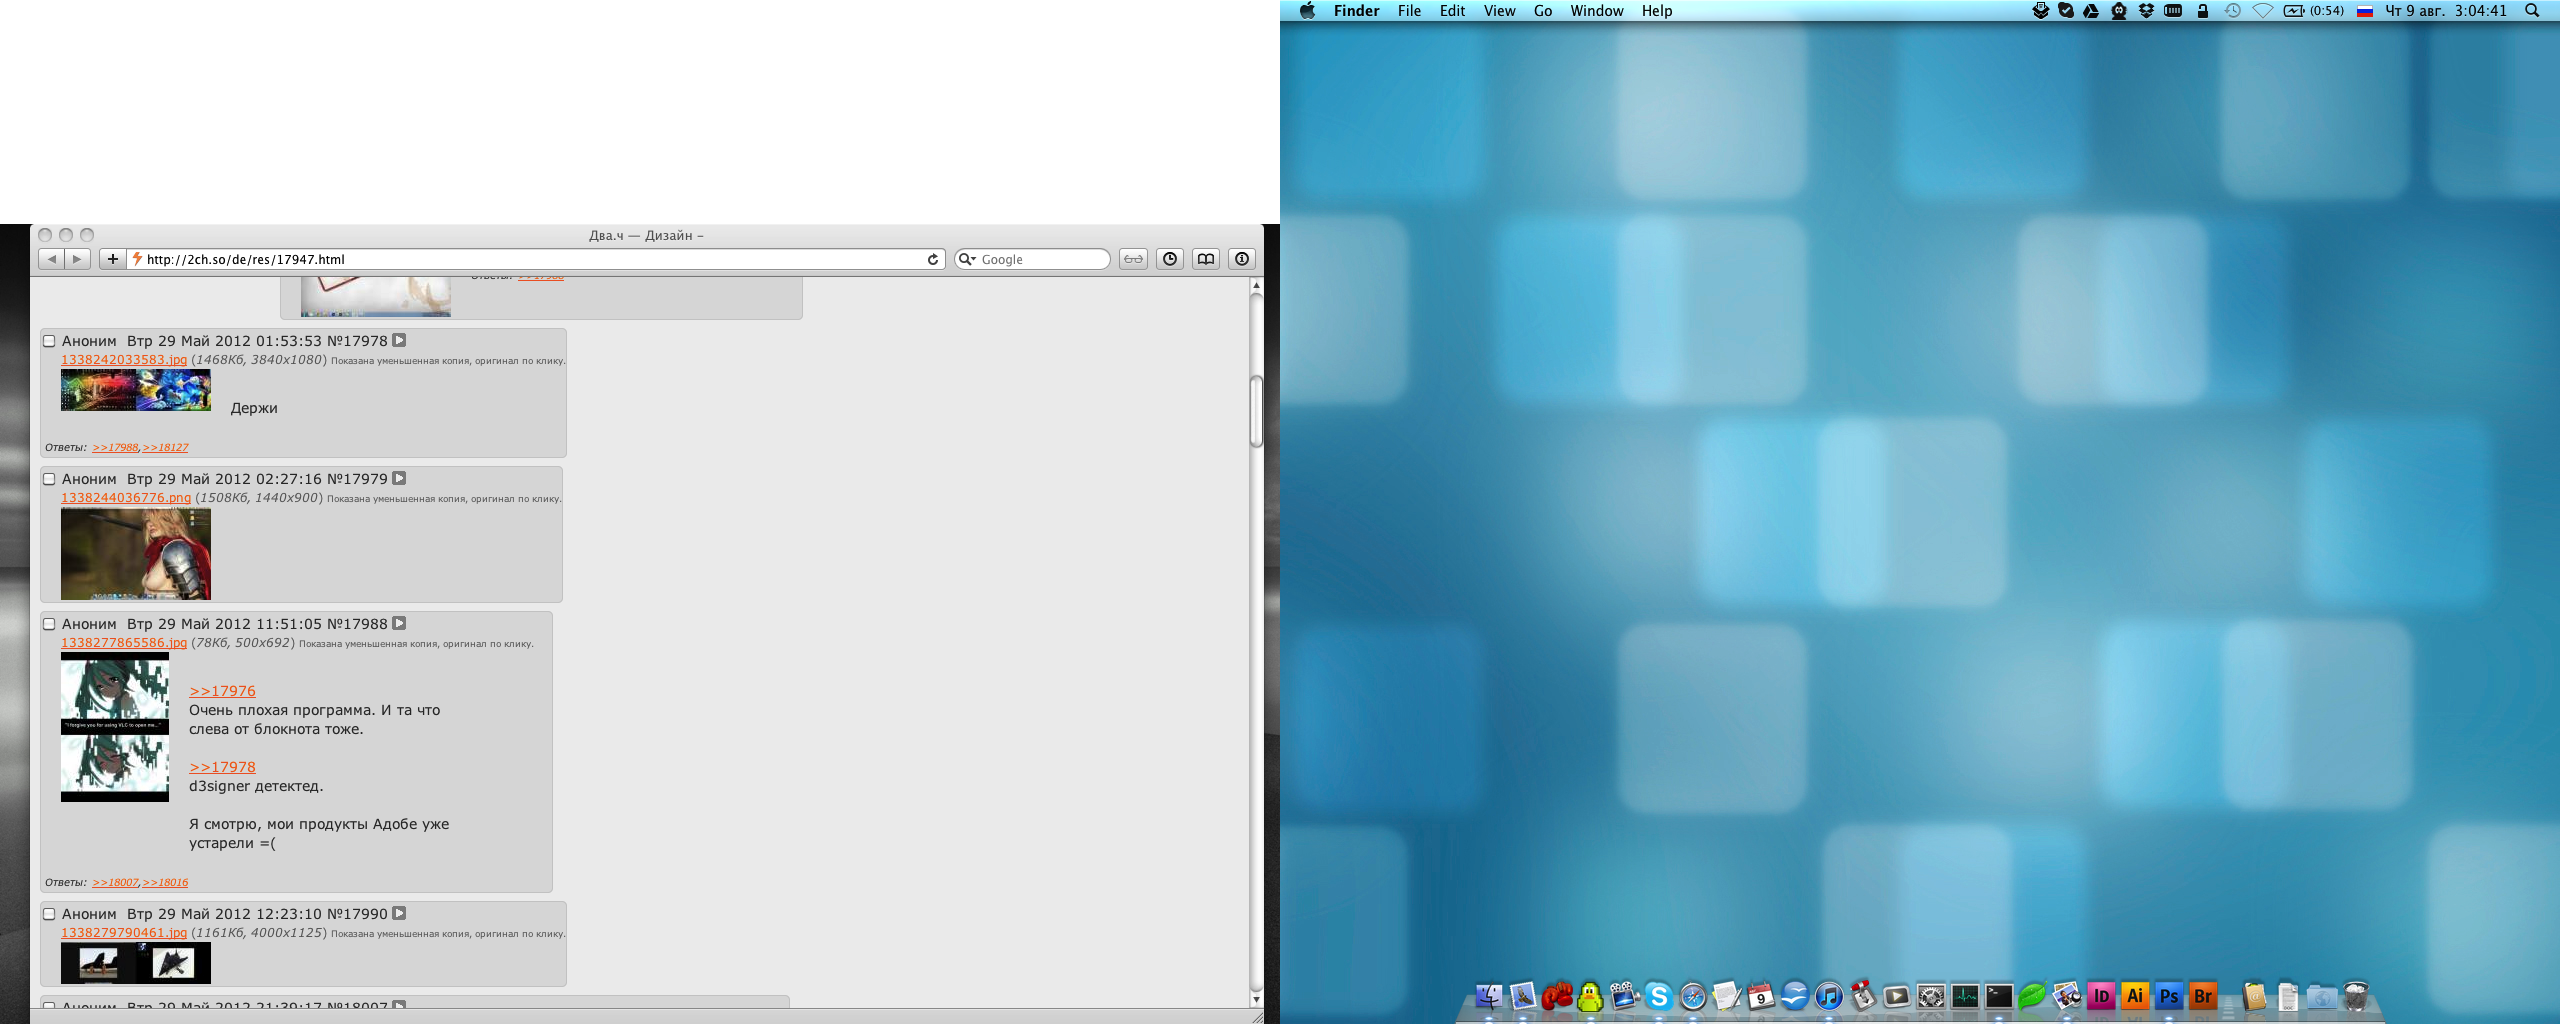The image size is (2560, 1024).
Task: Launch Skype from the Dock
Action: pos(1658,996)
